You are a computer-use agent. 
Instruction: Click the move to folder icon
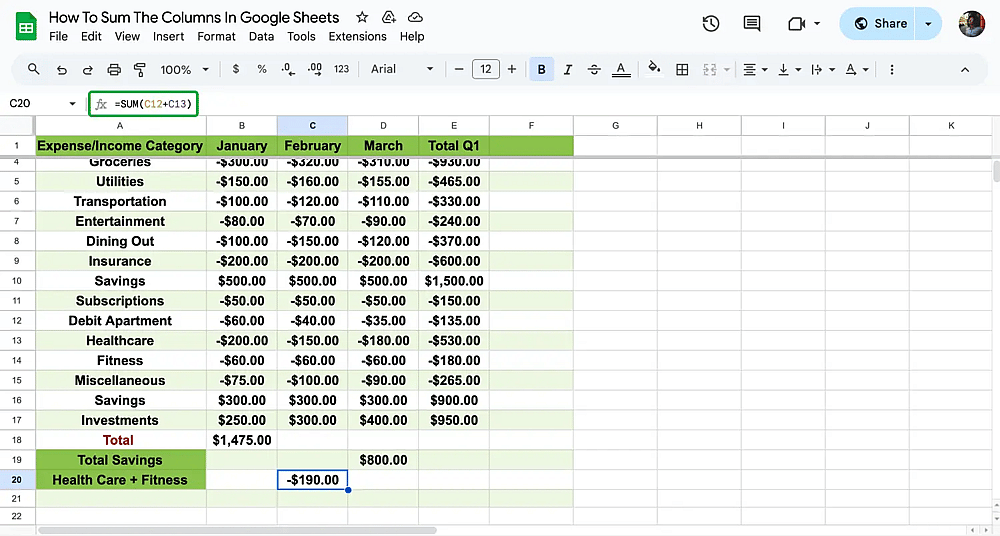pyautogui.click(x=388, y=17)
